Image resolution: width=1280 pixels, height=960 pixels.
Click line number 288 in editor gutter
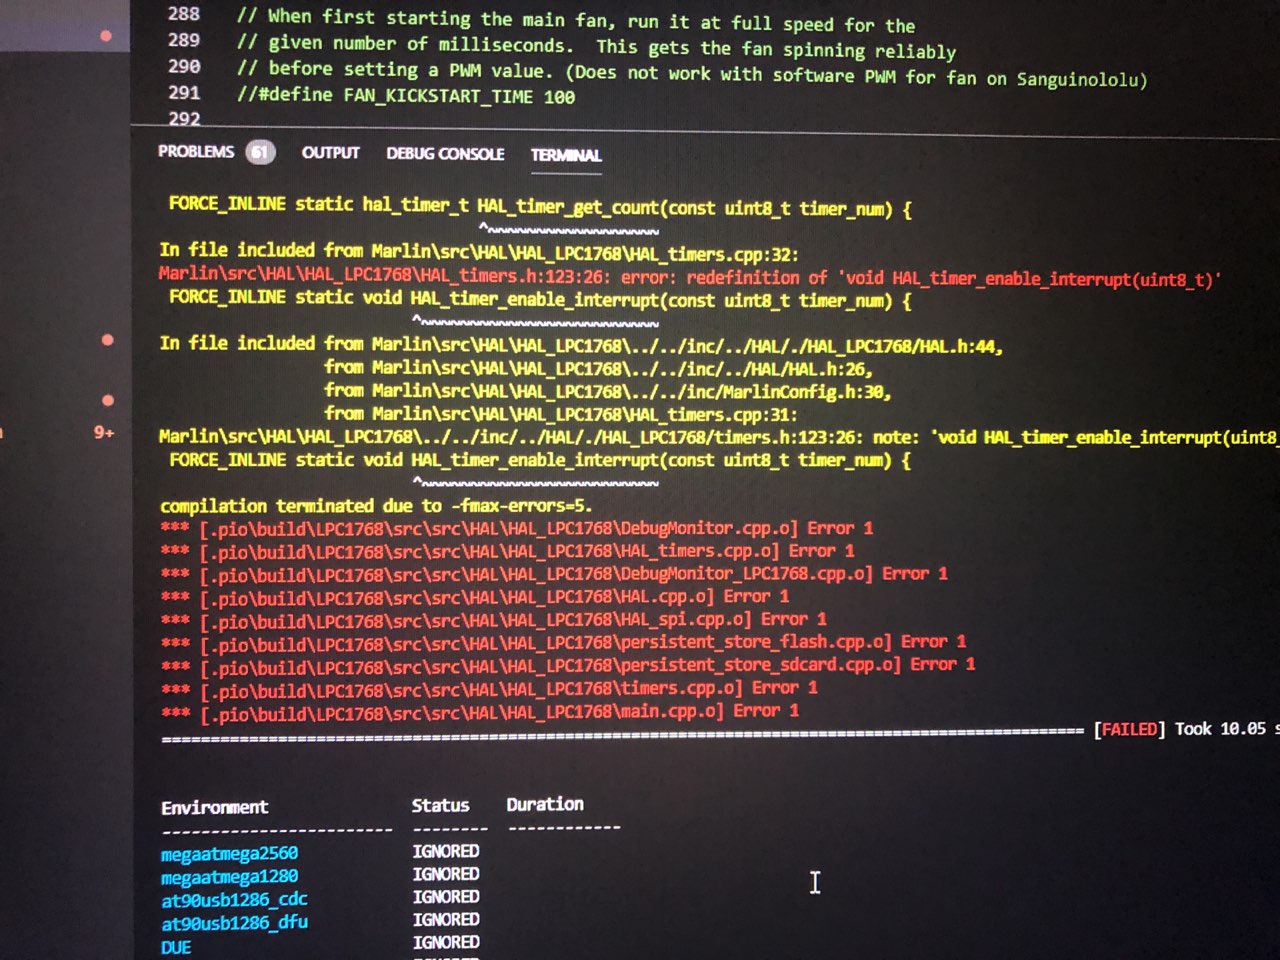point(184,14)
